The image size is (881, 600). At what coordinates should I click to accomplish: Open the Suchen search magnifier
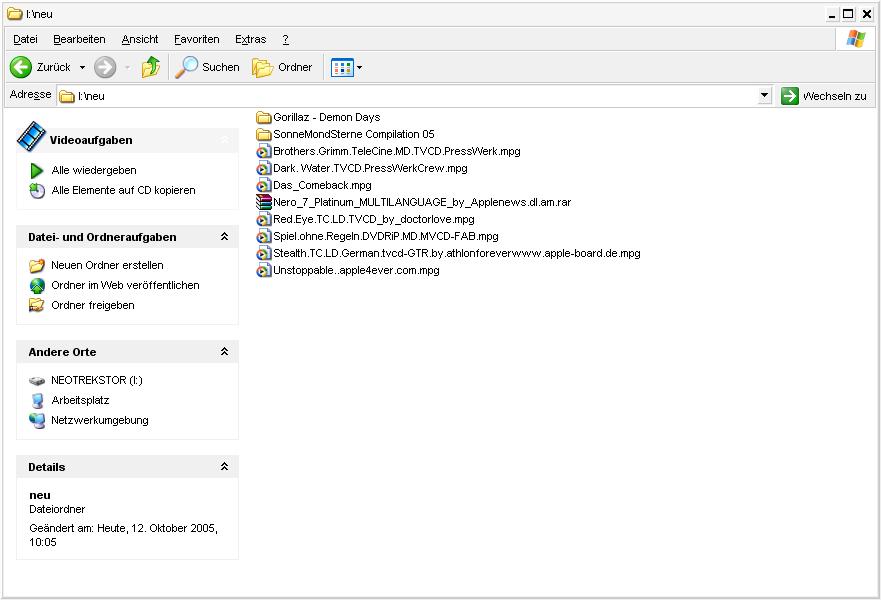pyautogui.click(x=187, y=67)
